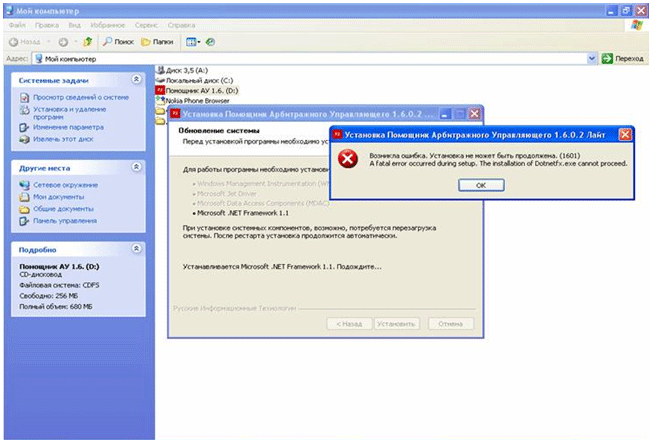Open the Вид menu

point(74,25)
